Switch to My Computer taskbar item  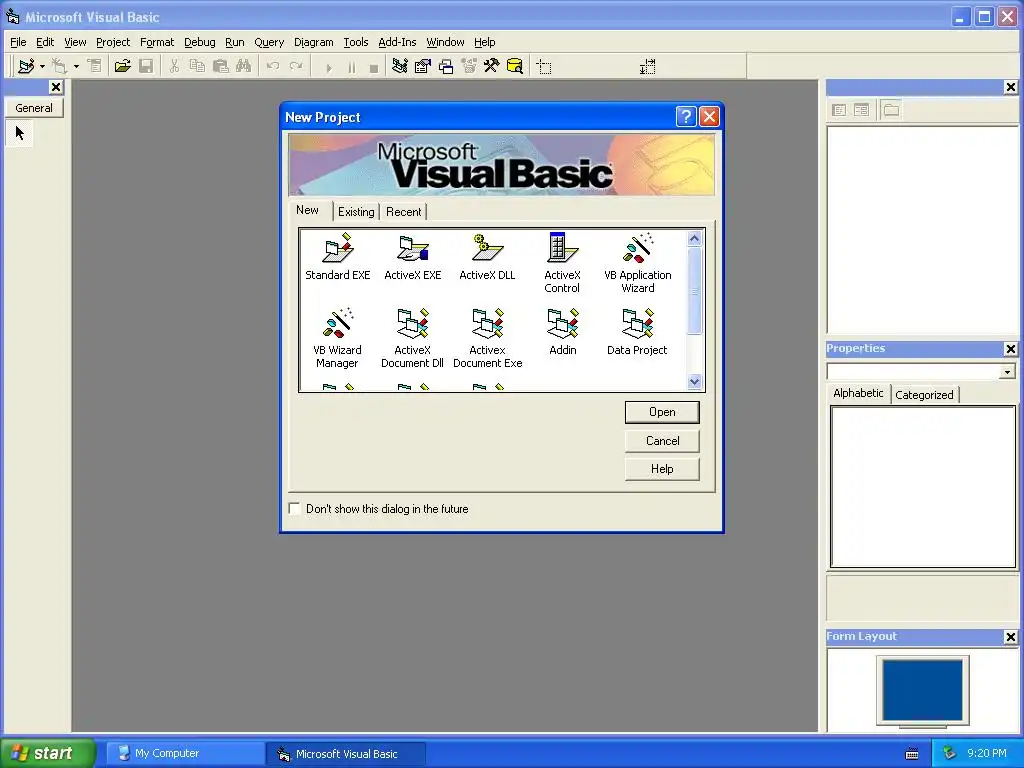[184, 754]
